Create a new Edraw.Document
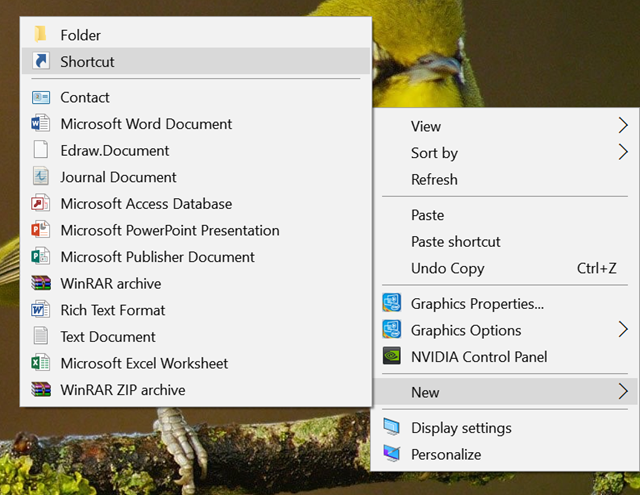This screenshot has height=495, width=640. click(196, 150)
